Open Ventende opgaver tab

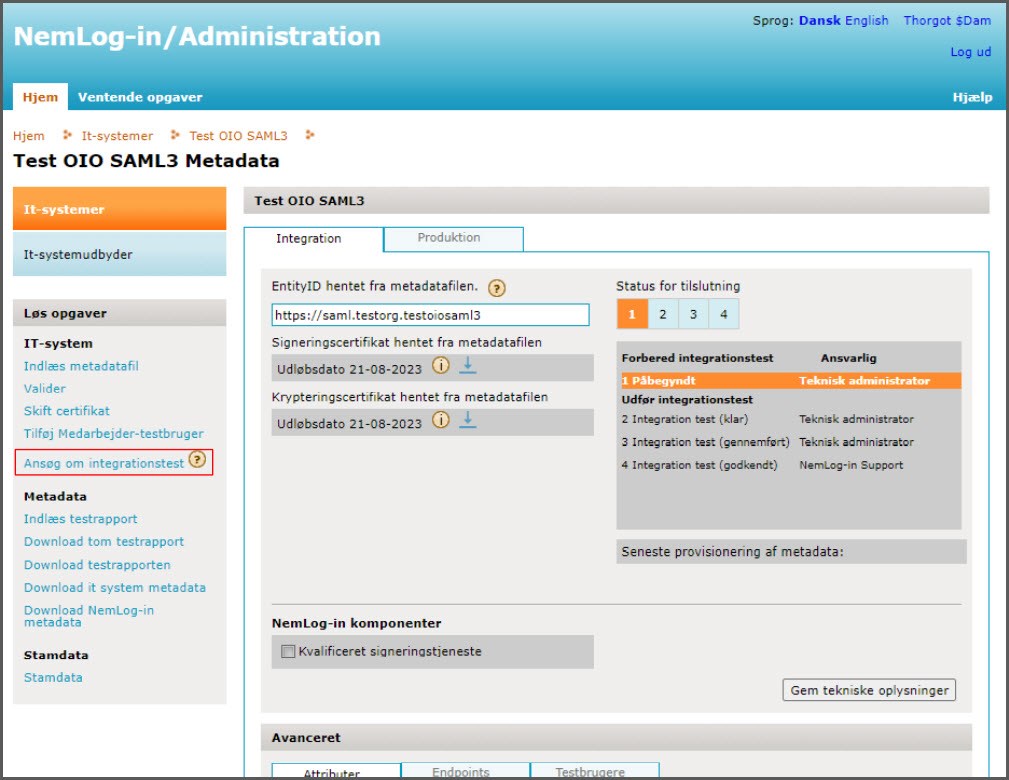tap(140, 97)
